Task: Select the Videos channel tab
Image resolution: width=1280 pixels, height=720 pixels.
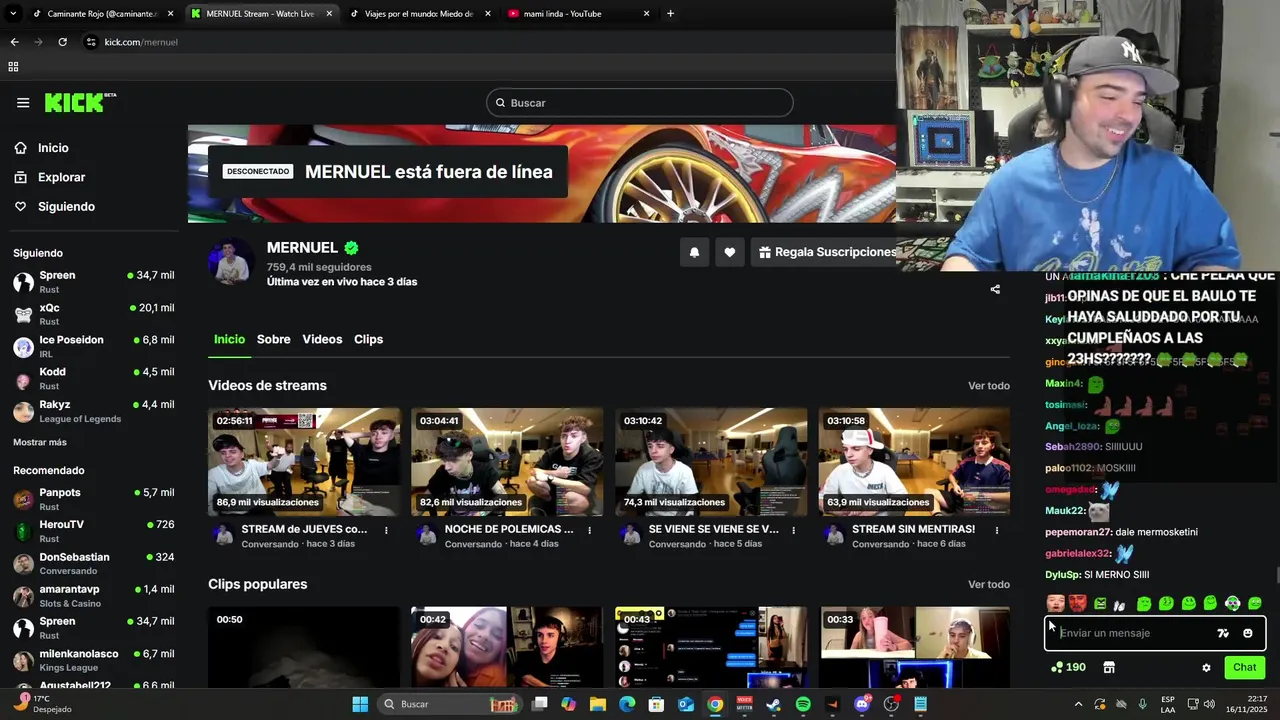Action: click(322, 339)
